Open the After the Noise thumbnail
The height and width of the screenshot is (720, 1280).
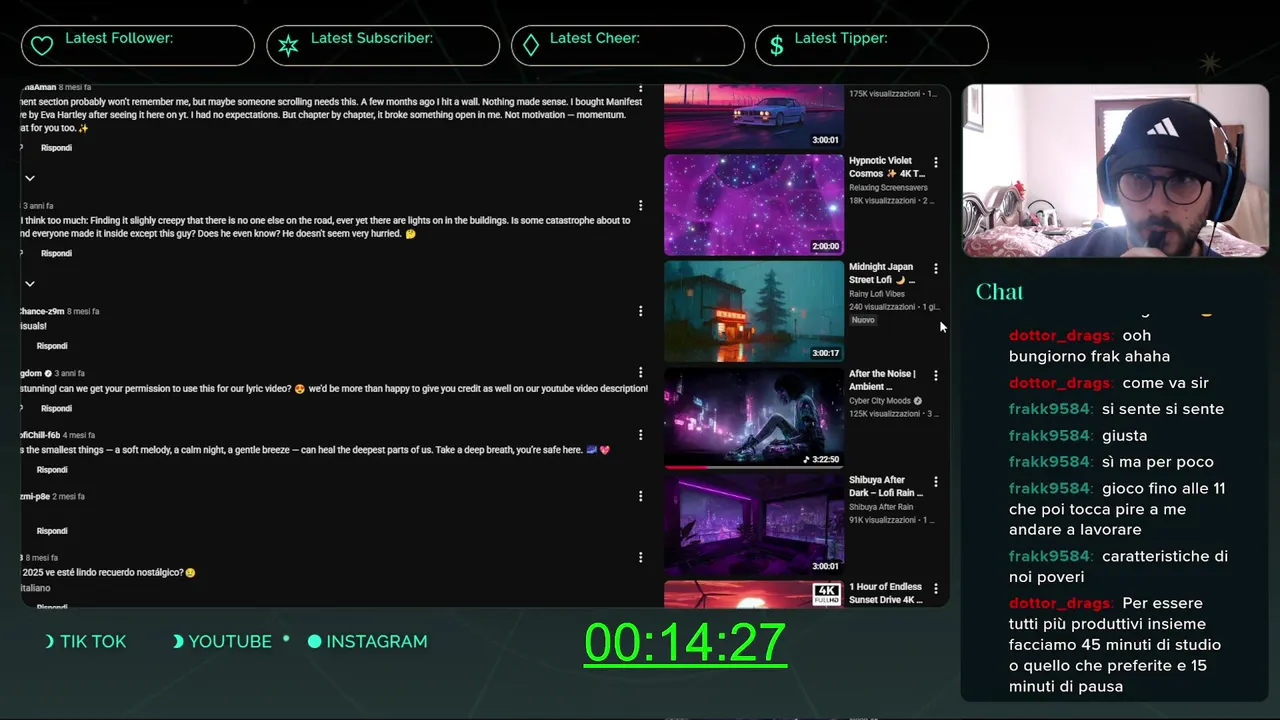pos(754,418)
